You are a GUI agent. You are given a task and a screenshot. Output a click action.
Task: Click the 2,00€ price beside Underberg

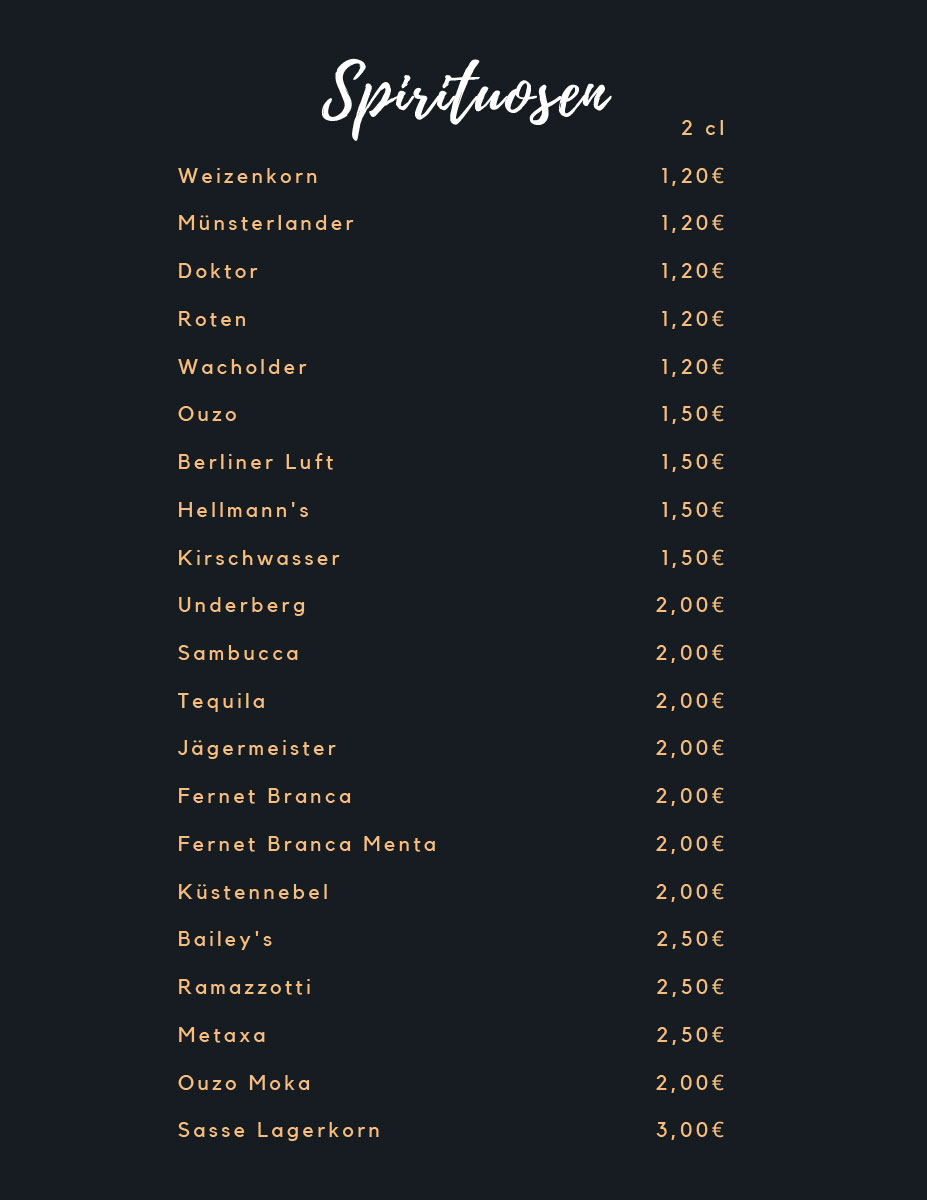click(690, 606)
